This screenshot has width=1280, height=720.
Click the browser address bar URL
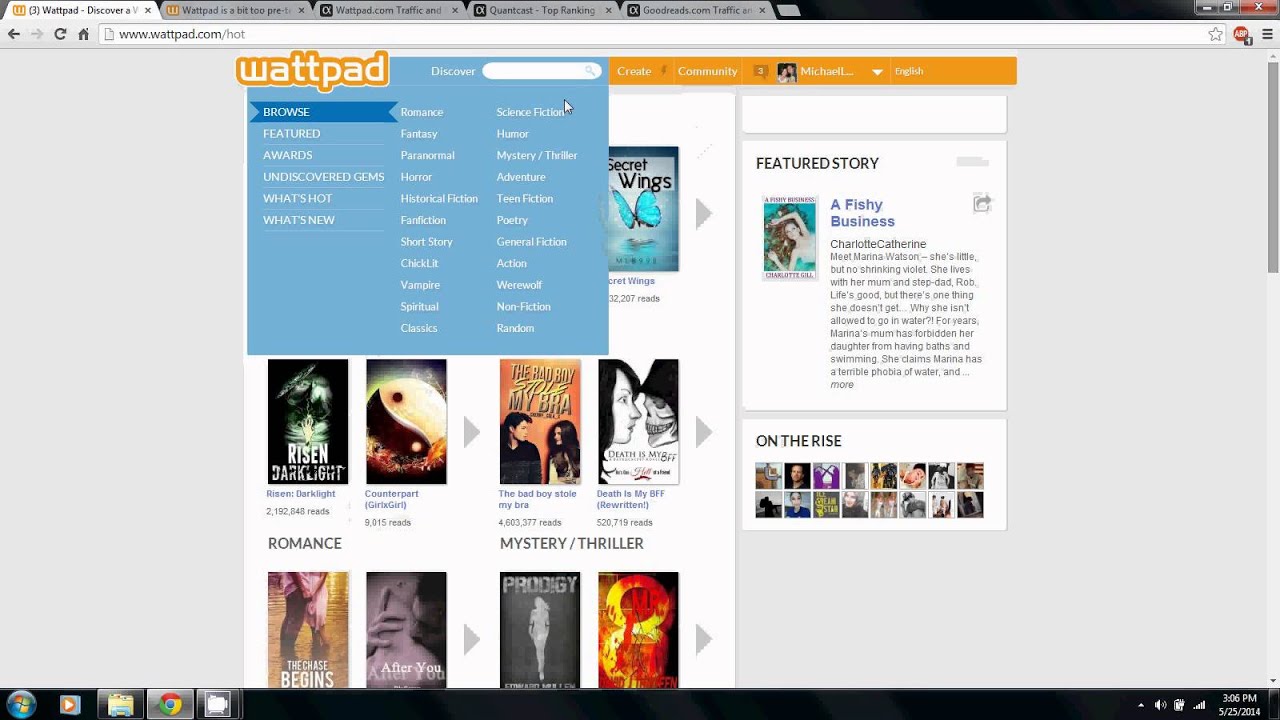pos(182,34)
